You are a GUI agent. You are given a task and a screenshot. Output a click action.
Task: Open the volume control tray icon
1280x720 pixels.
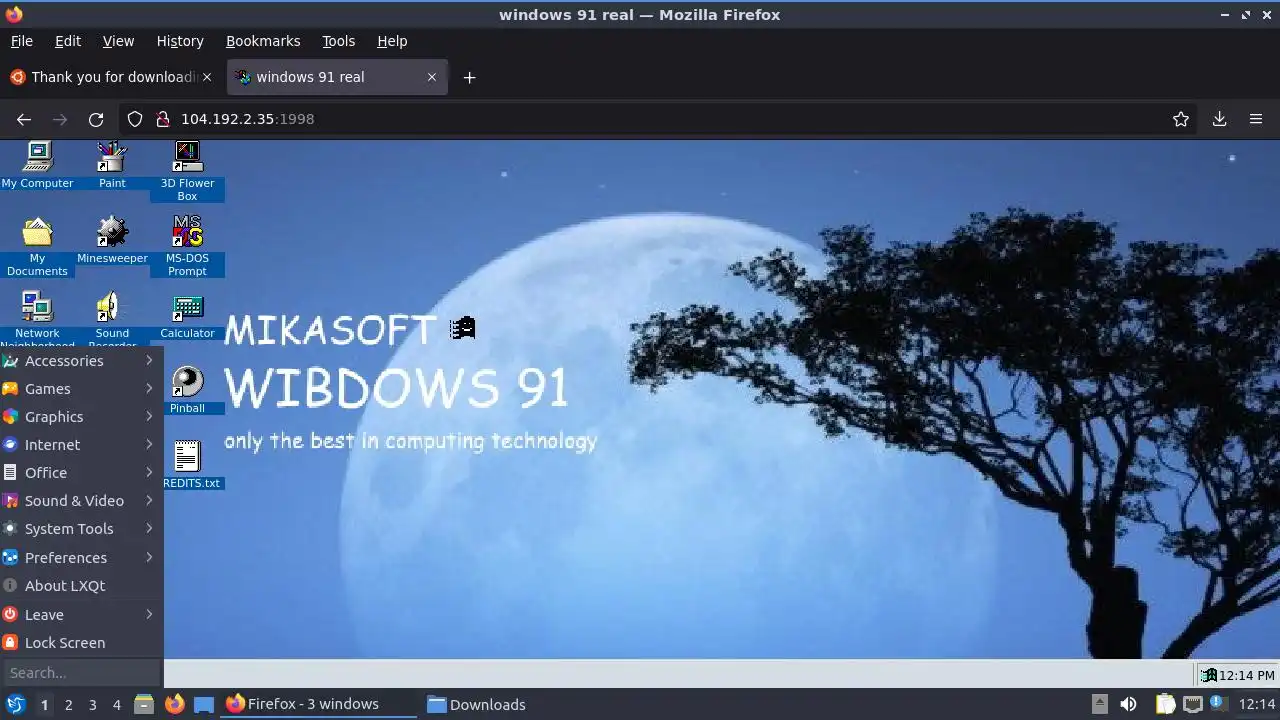point(1128,704)
